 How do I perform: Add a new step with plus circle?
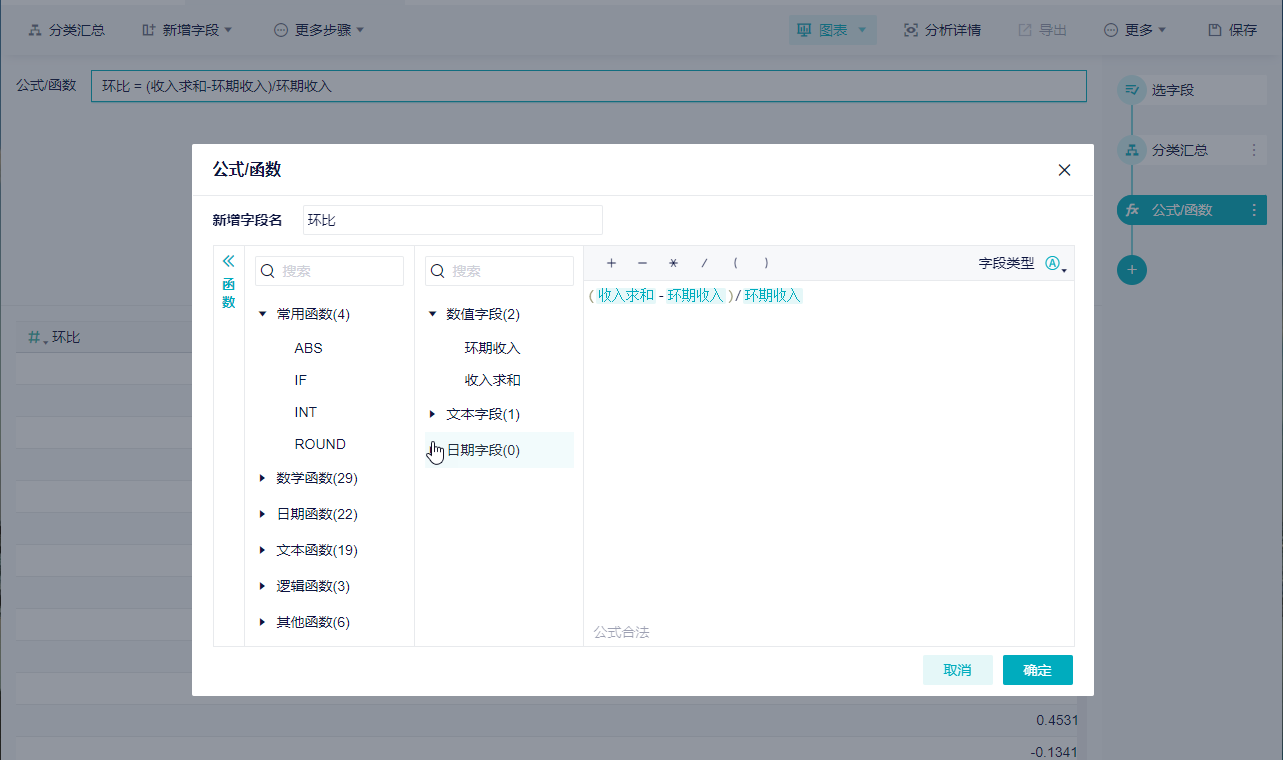point(1132,270)
